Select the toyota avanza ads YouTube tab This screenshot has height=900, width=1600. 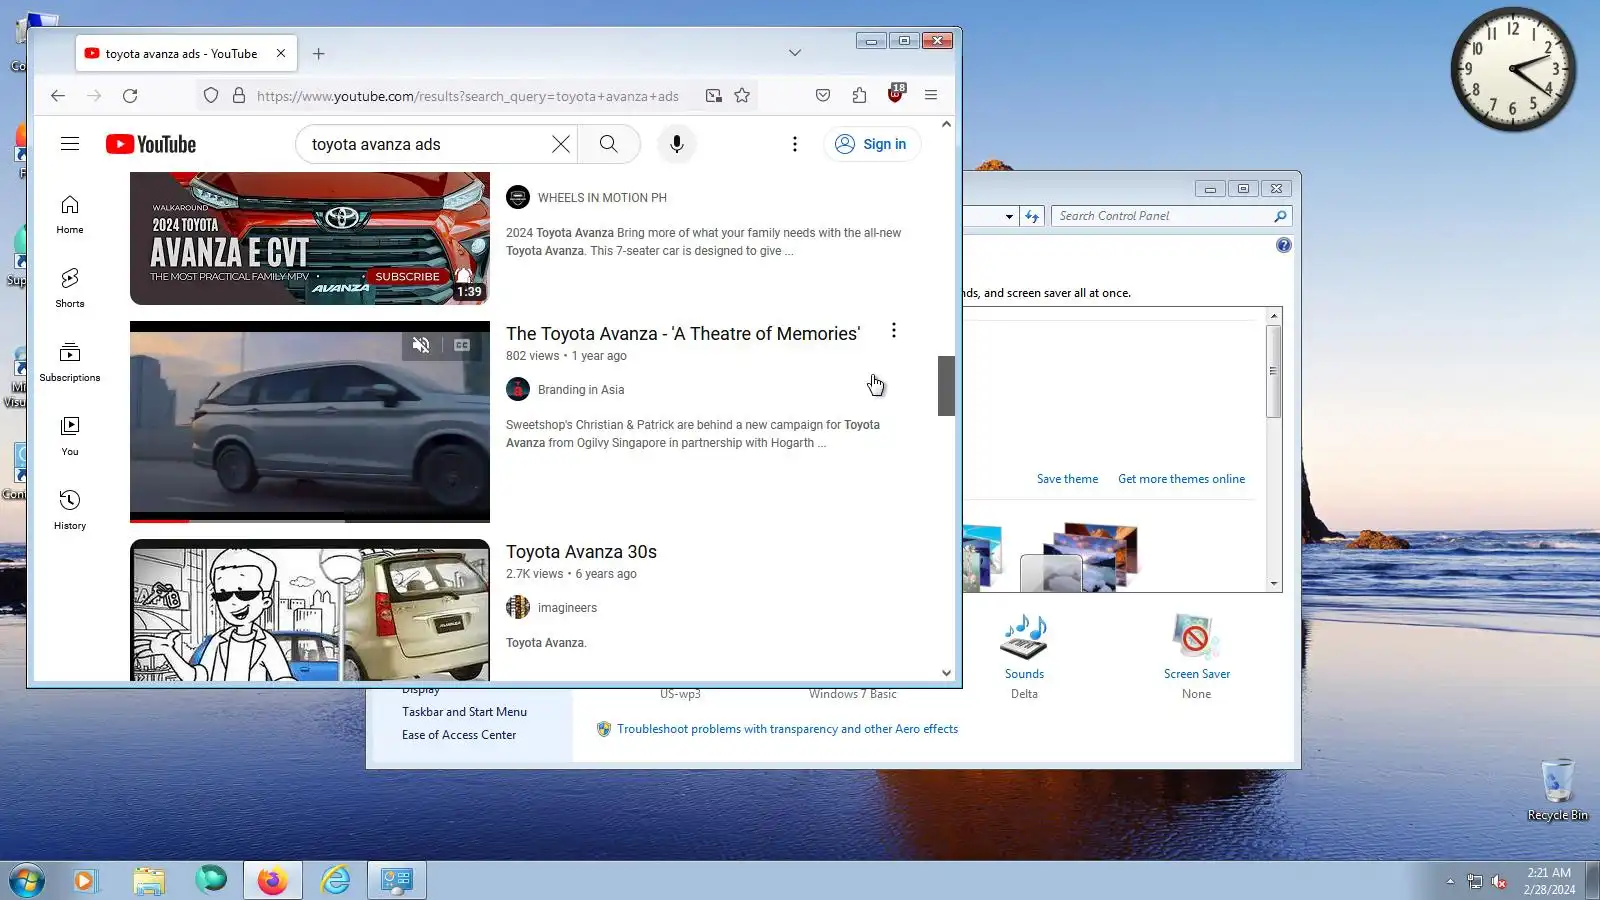click(x=186, y=54)
